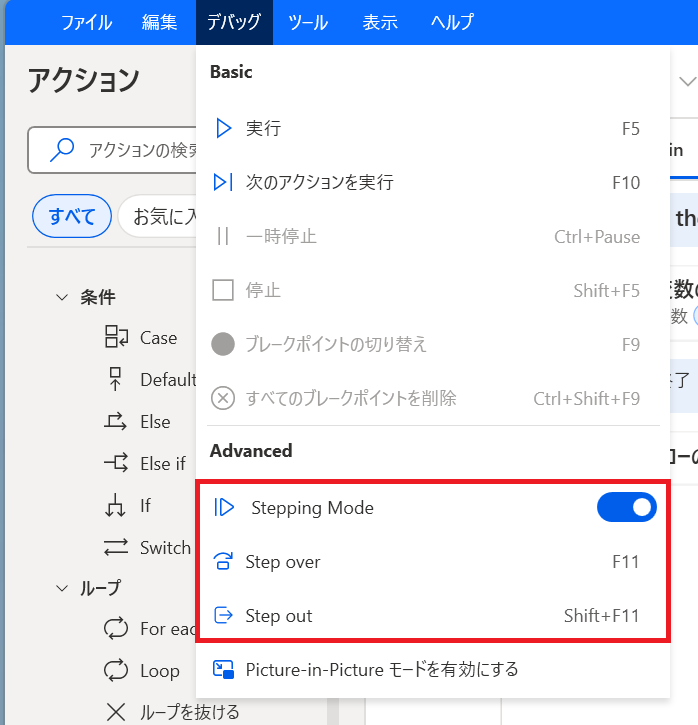This screenshot has height=725, width=698.
Task: Click the Picture-in-Picture mode icon
Action: coord(224,669)
